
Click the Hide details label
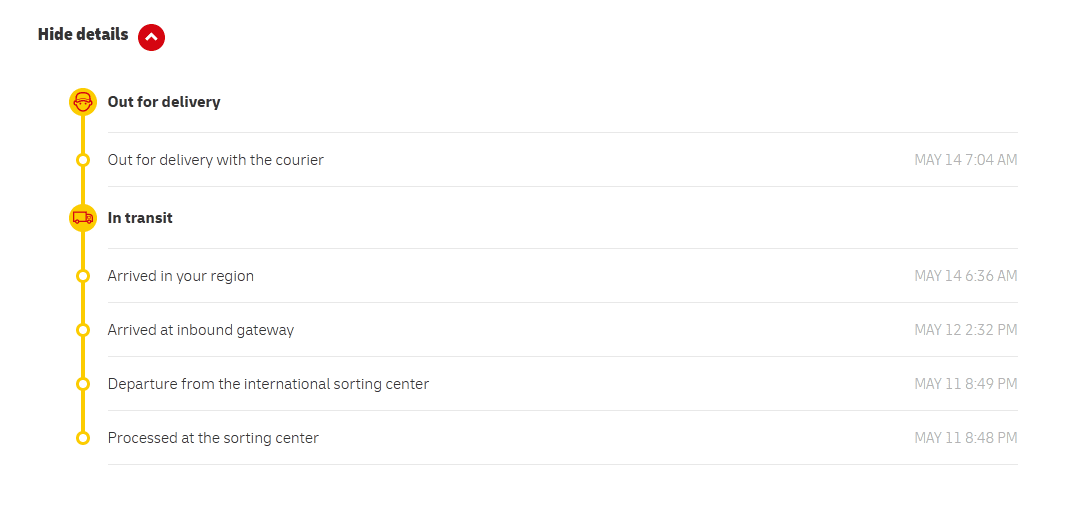coord(83,34)
